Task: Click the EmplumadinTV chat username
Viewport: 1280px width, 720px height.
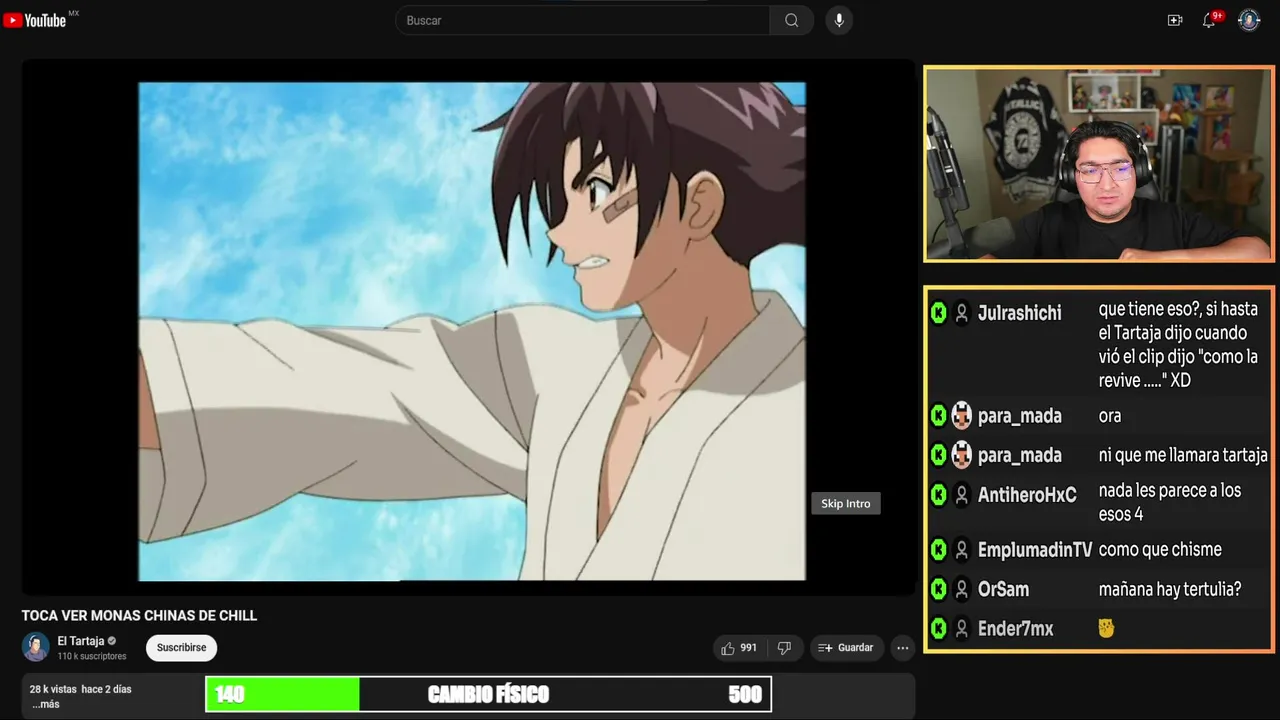Action: point(1035,549)
